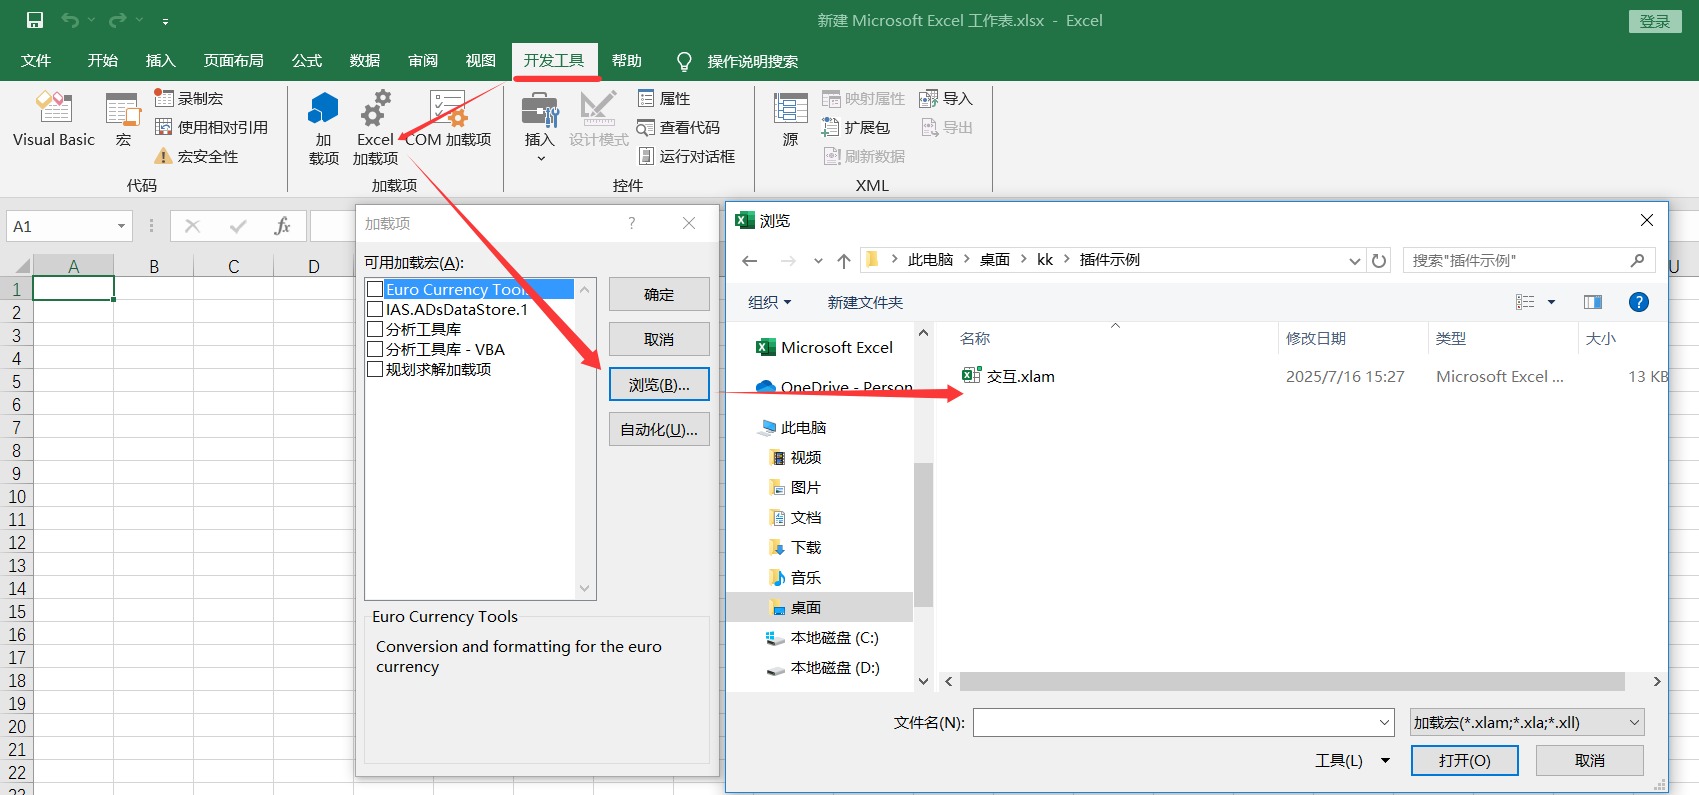The image size is (1699, 795).
Task: Click the XML 源 icon
Action: 790,108
